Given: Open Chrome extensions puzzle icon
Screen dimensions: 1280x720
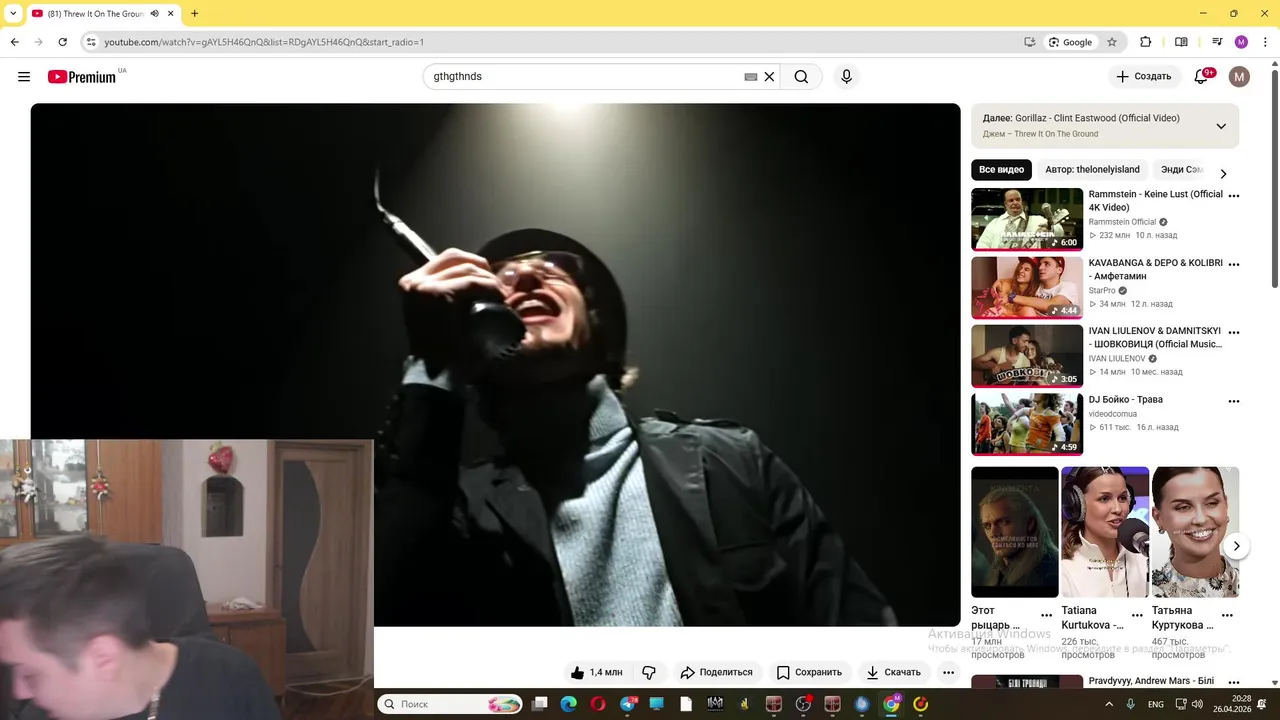Looking at the screenshot, I should (1146, 42).
